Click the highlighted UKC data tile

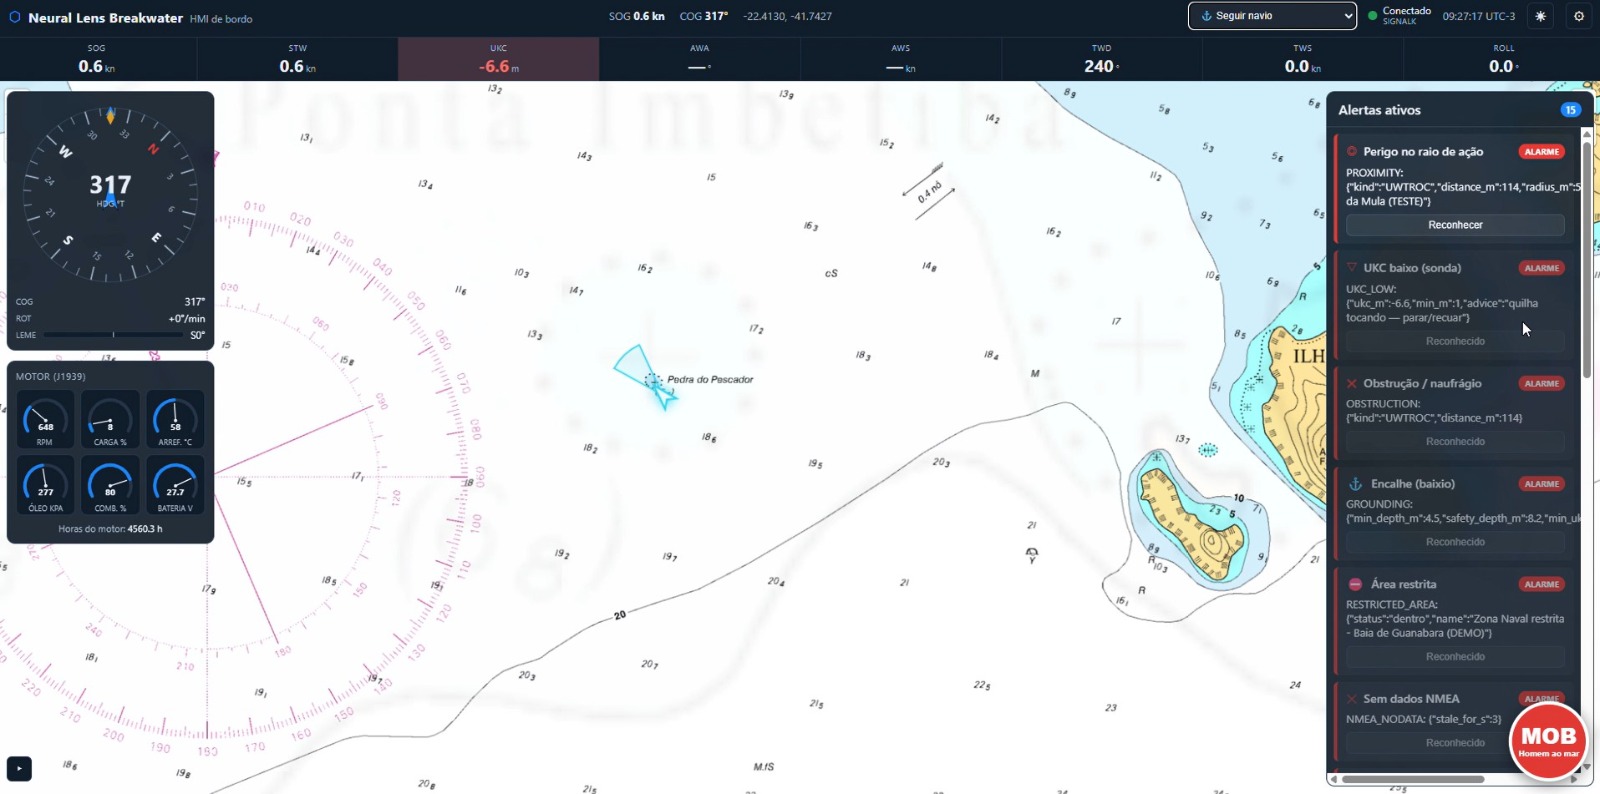(x=499, y=59)
